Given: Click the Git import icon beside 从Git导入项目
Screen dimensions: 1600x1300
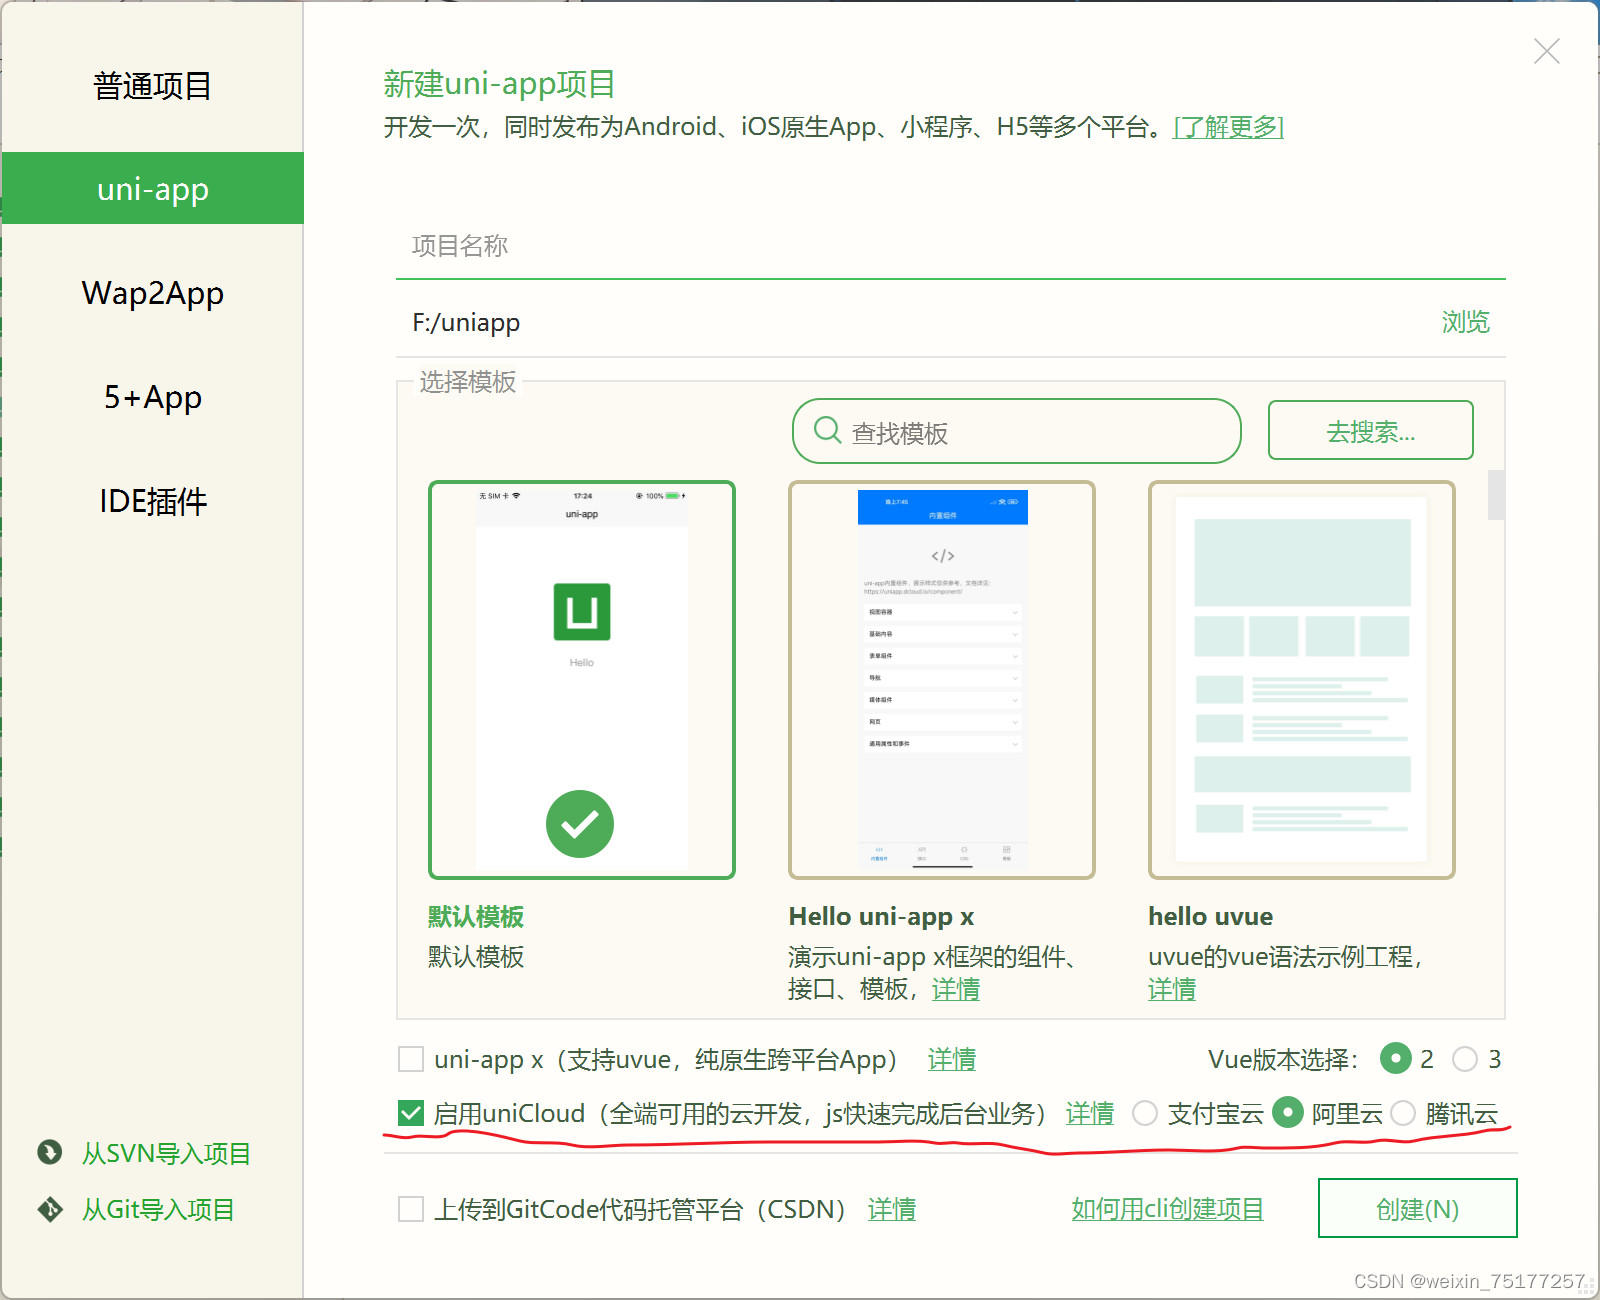Looking at the screenshot, I should (x=48, y=1209).
